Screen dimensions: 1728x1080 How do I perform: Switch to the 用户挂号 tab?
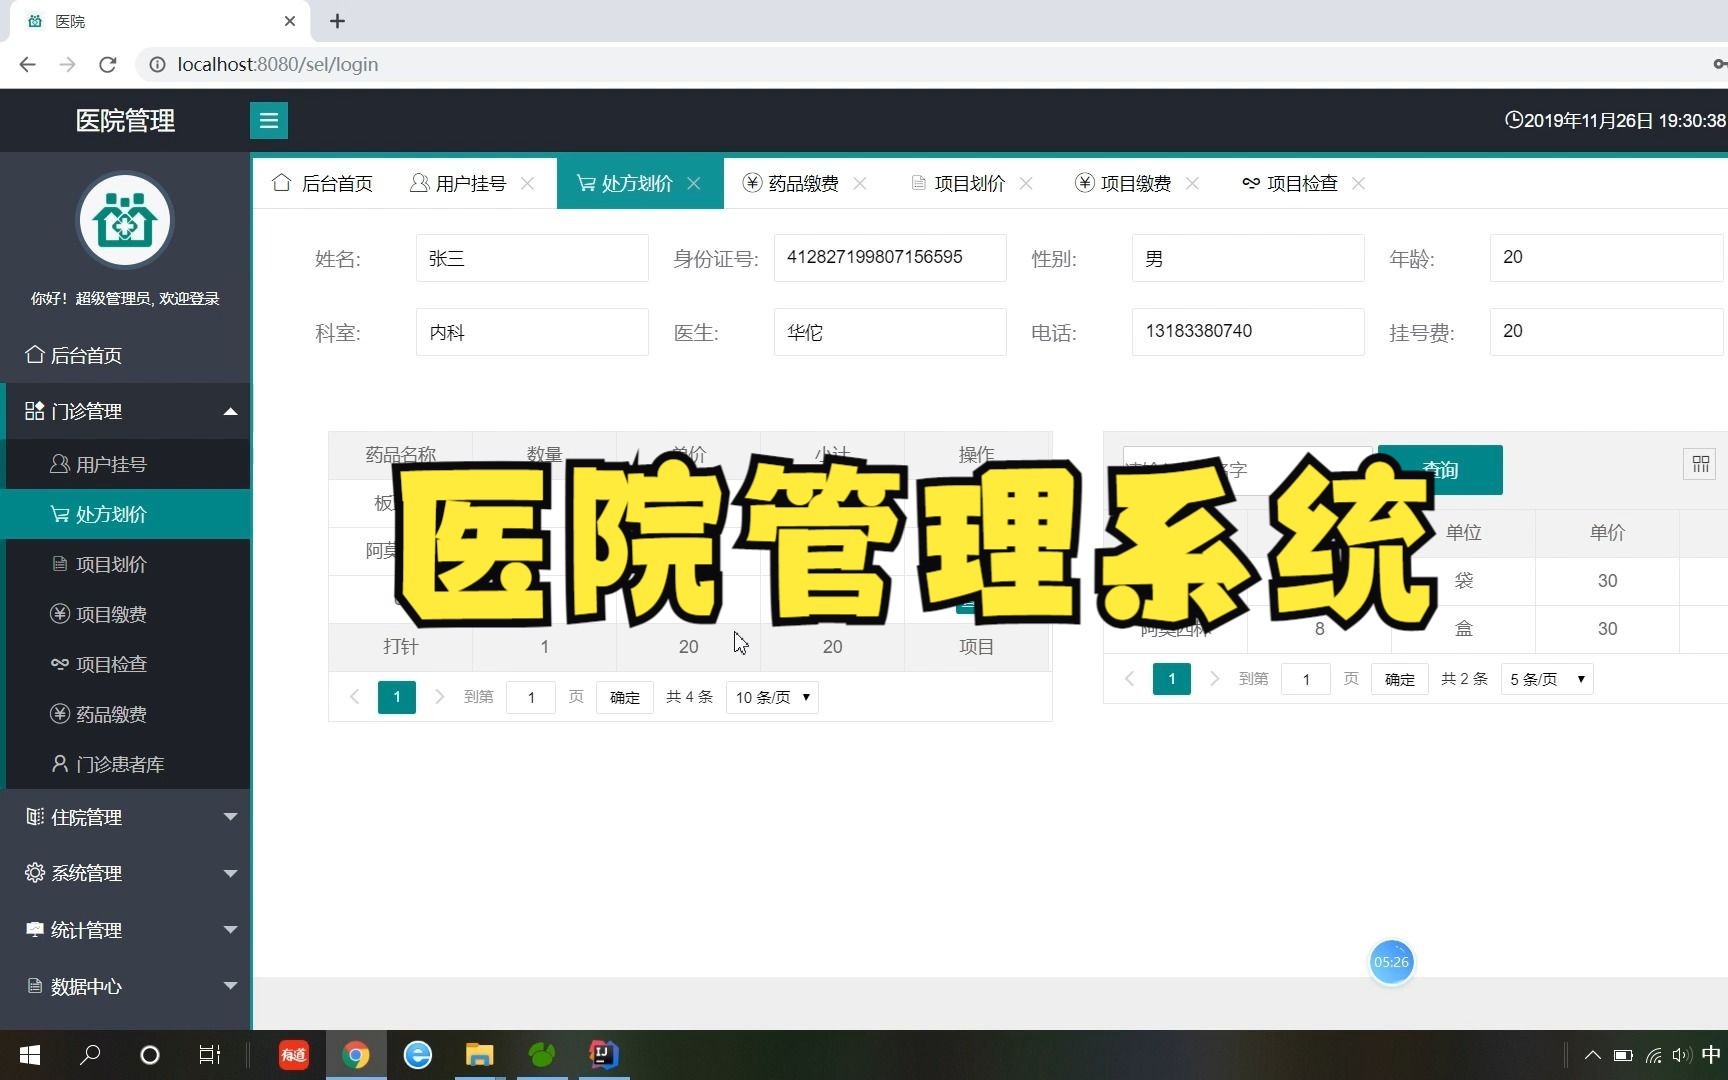point(458,183)
